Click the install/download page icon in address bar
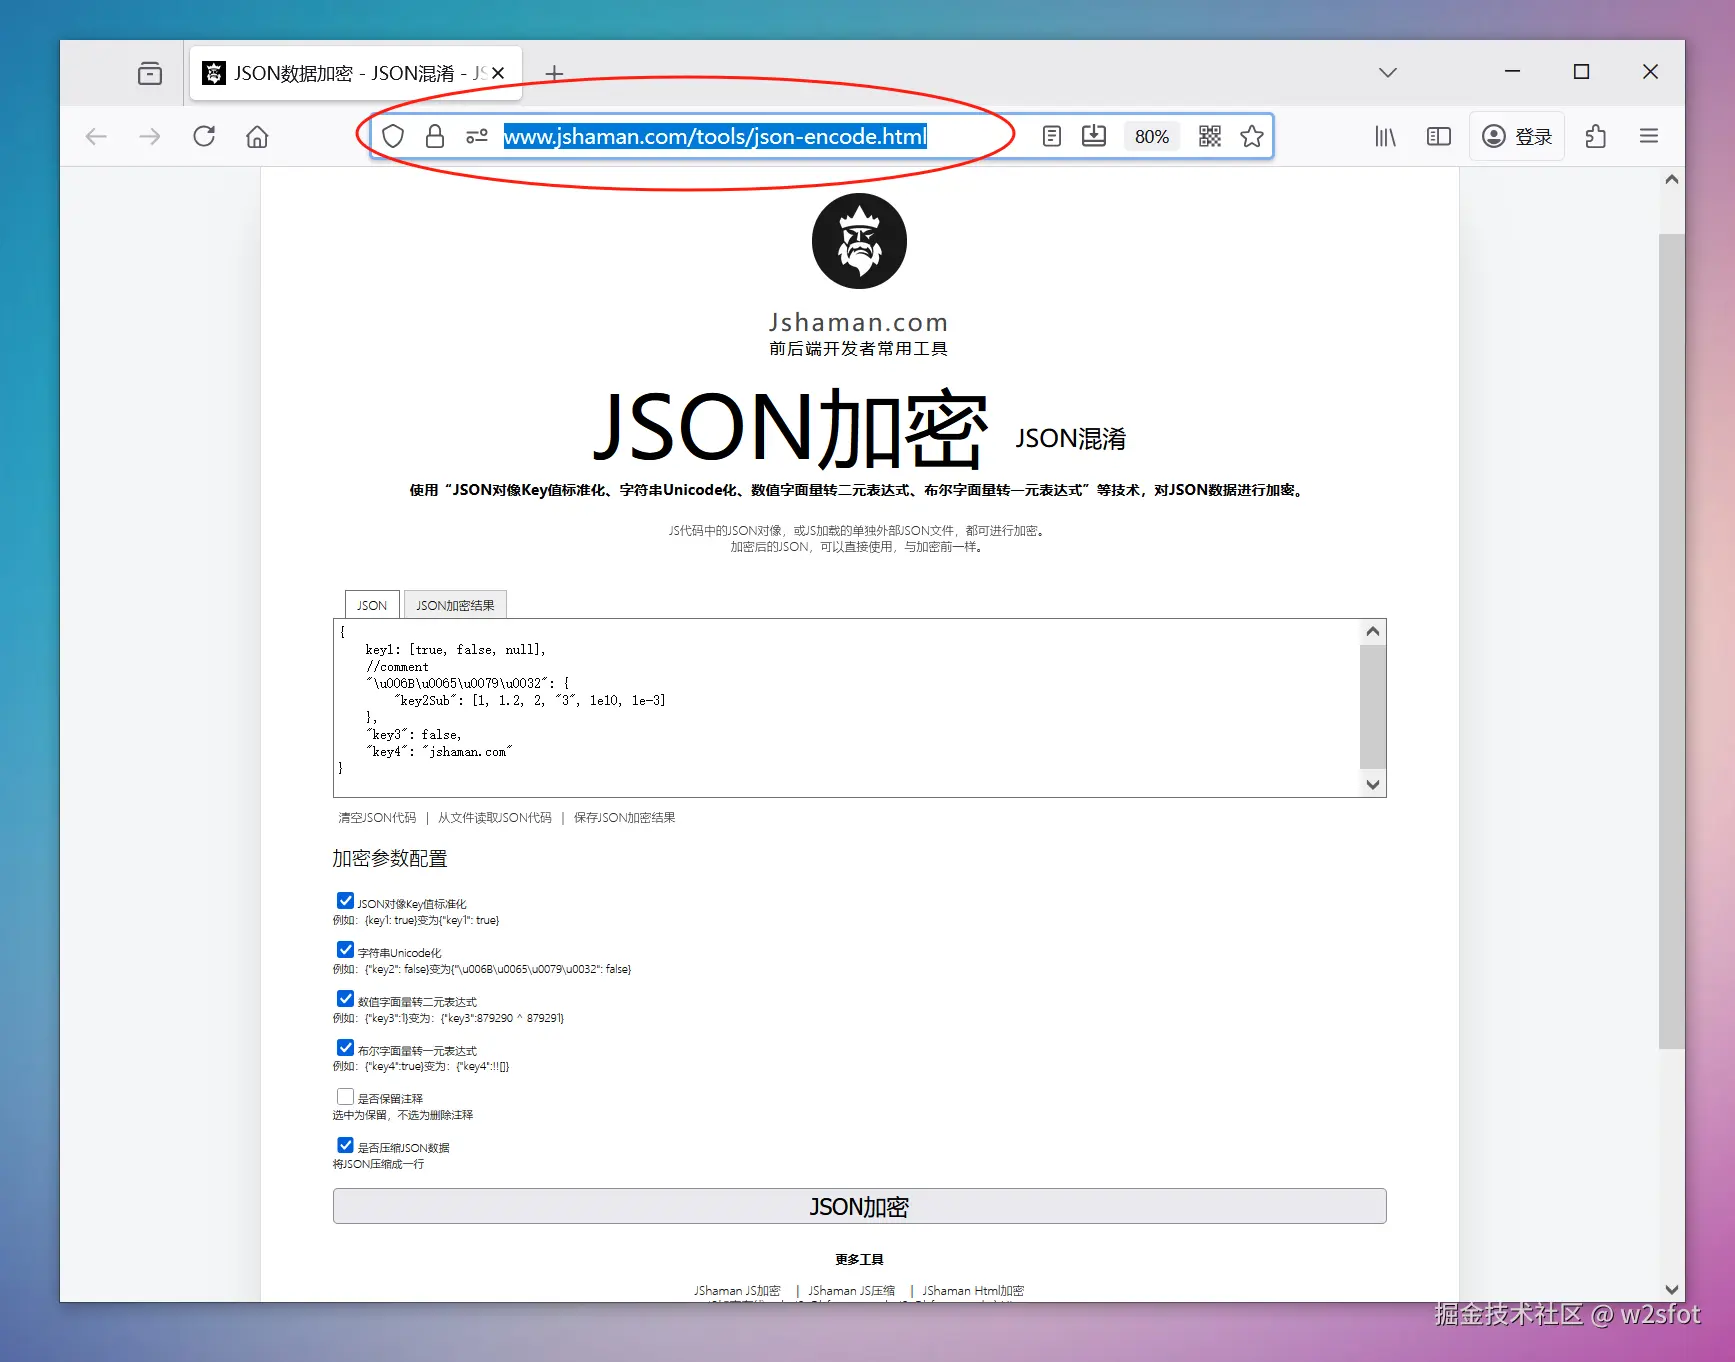Viewport: 1735px width, 1362px height. click(1094, 136)
